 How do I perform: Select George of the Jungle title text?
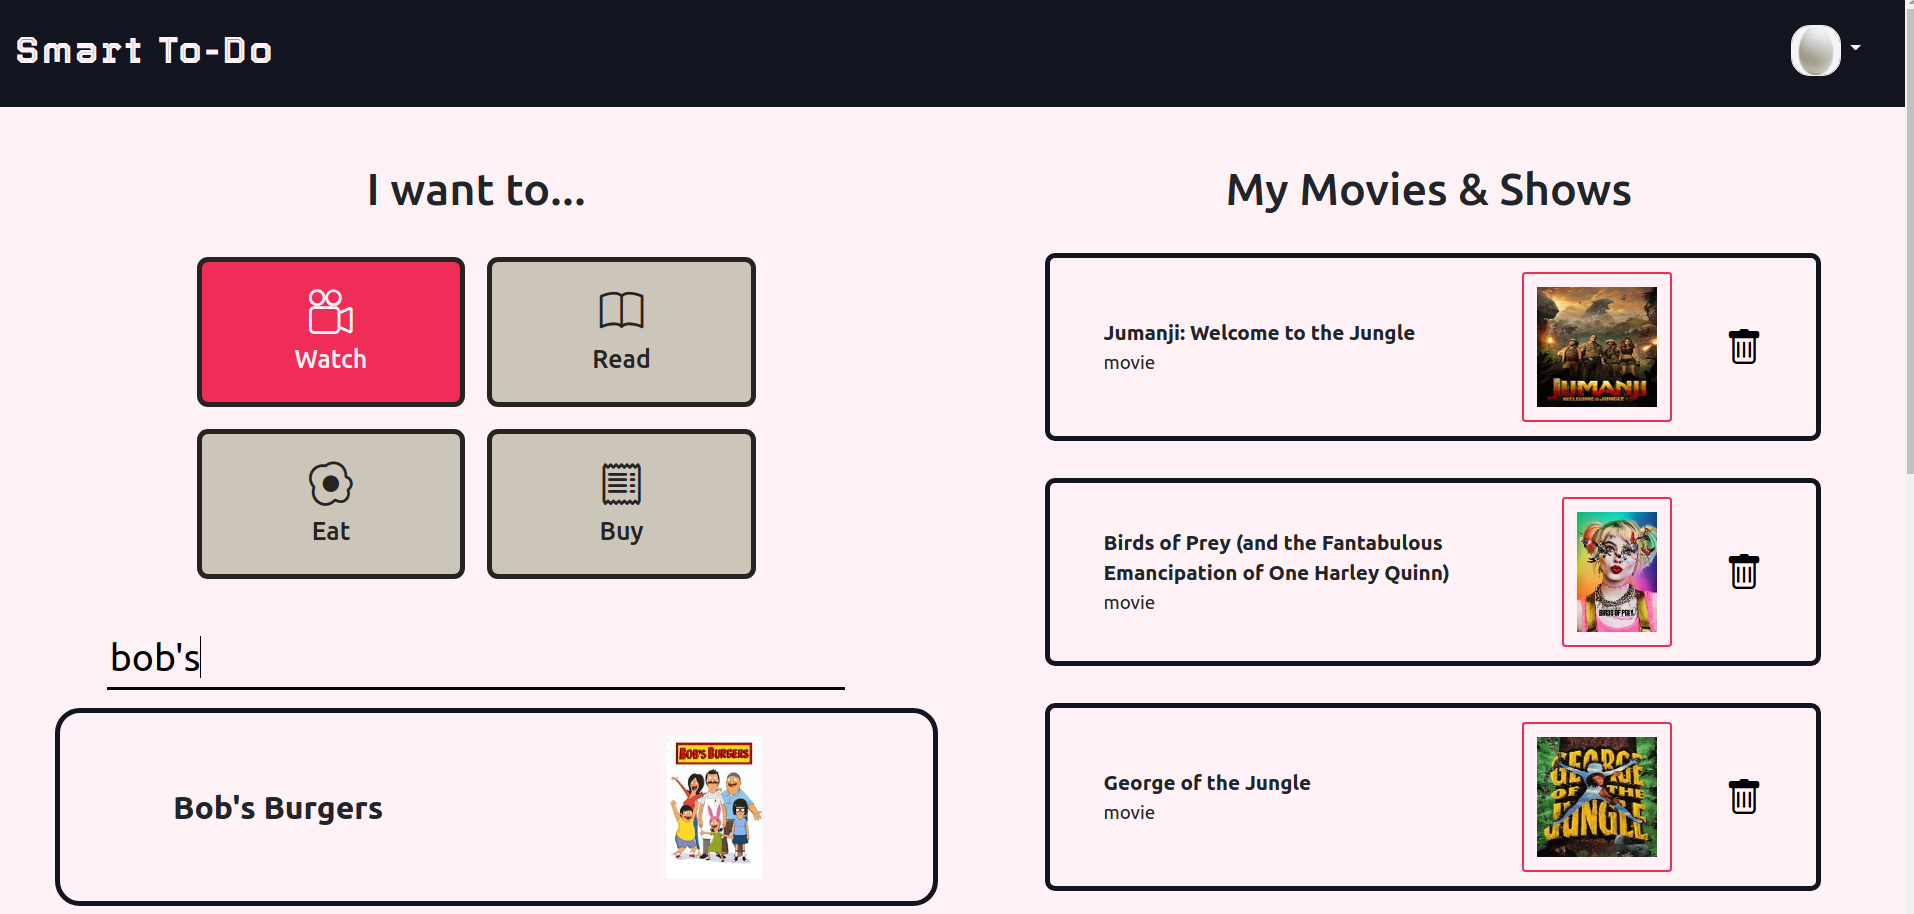(1207, 783)
